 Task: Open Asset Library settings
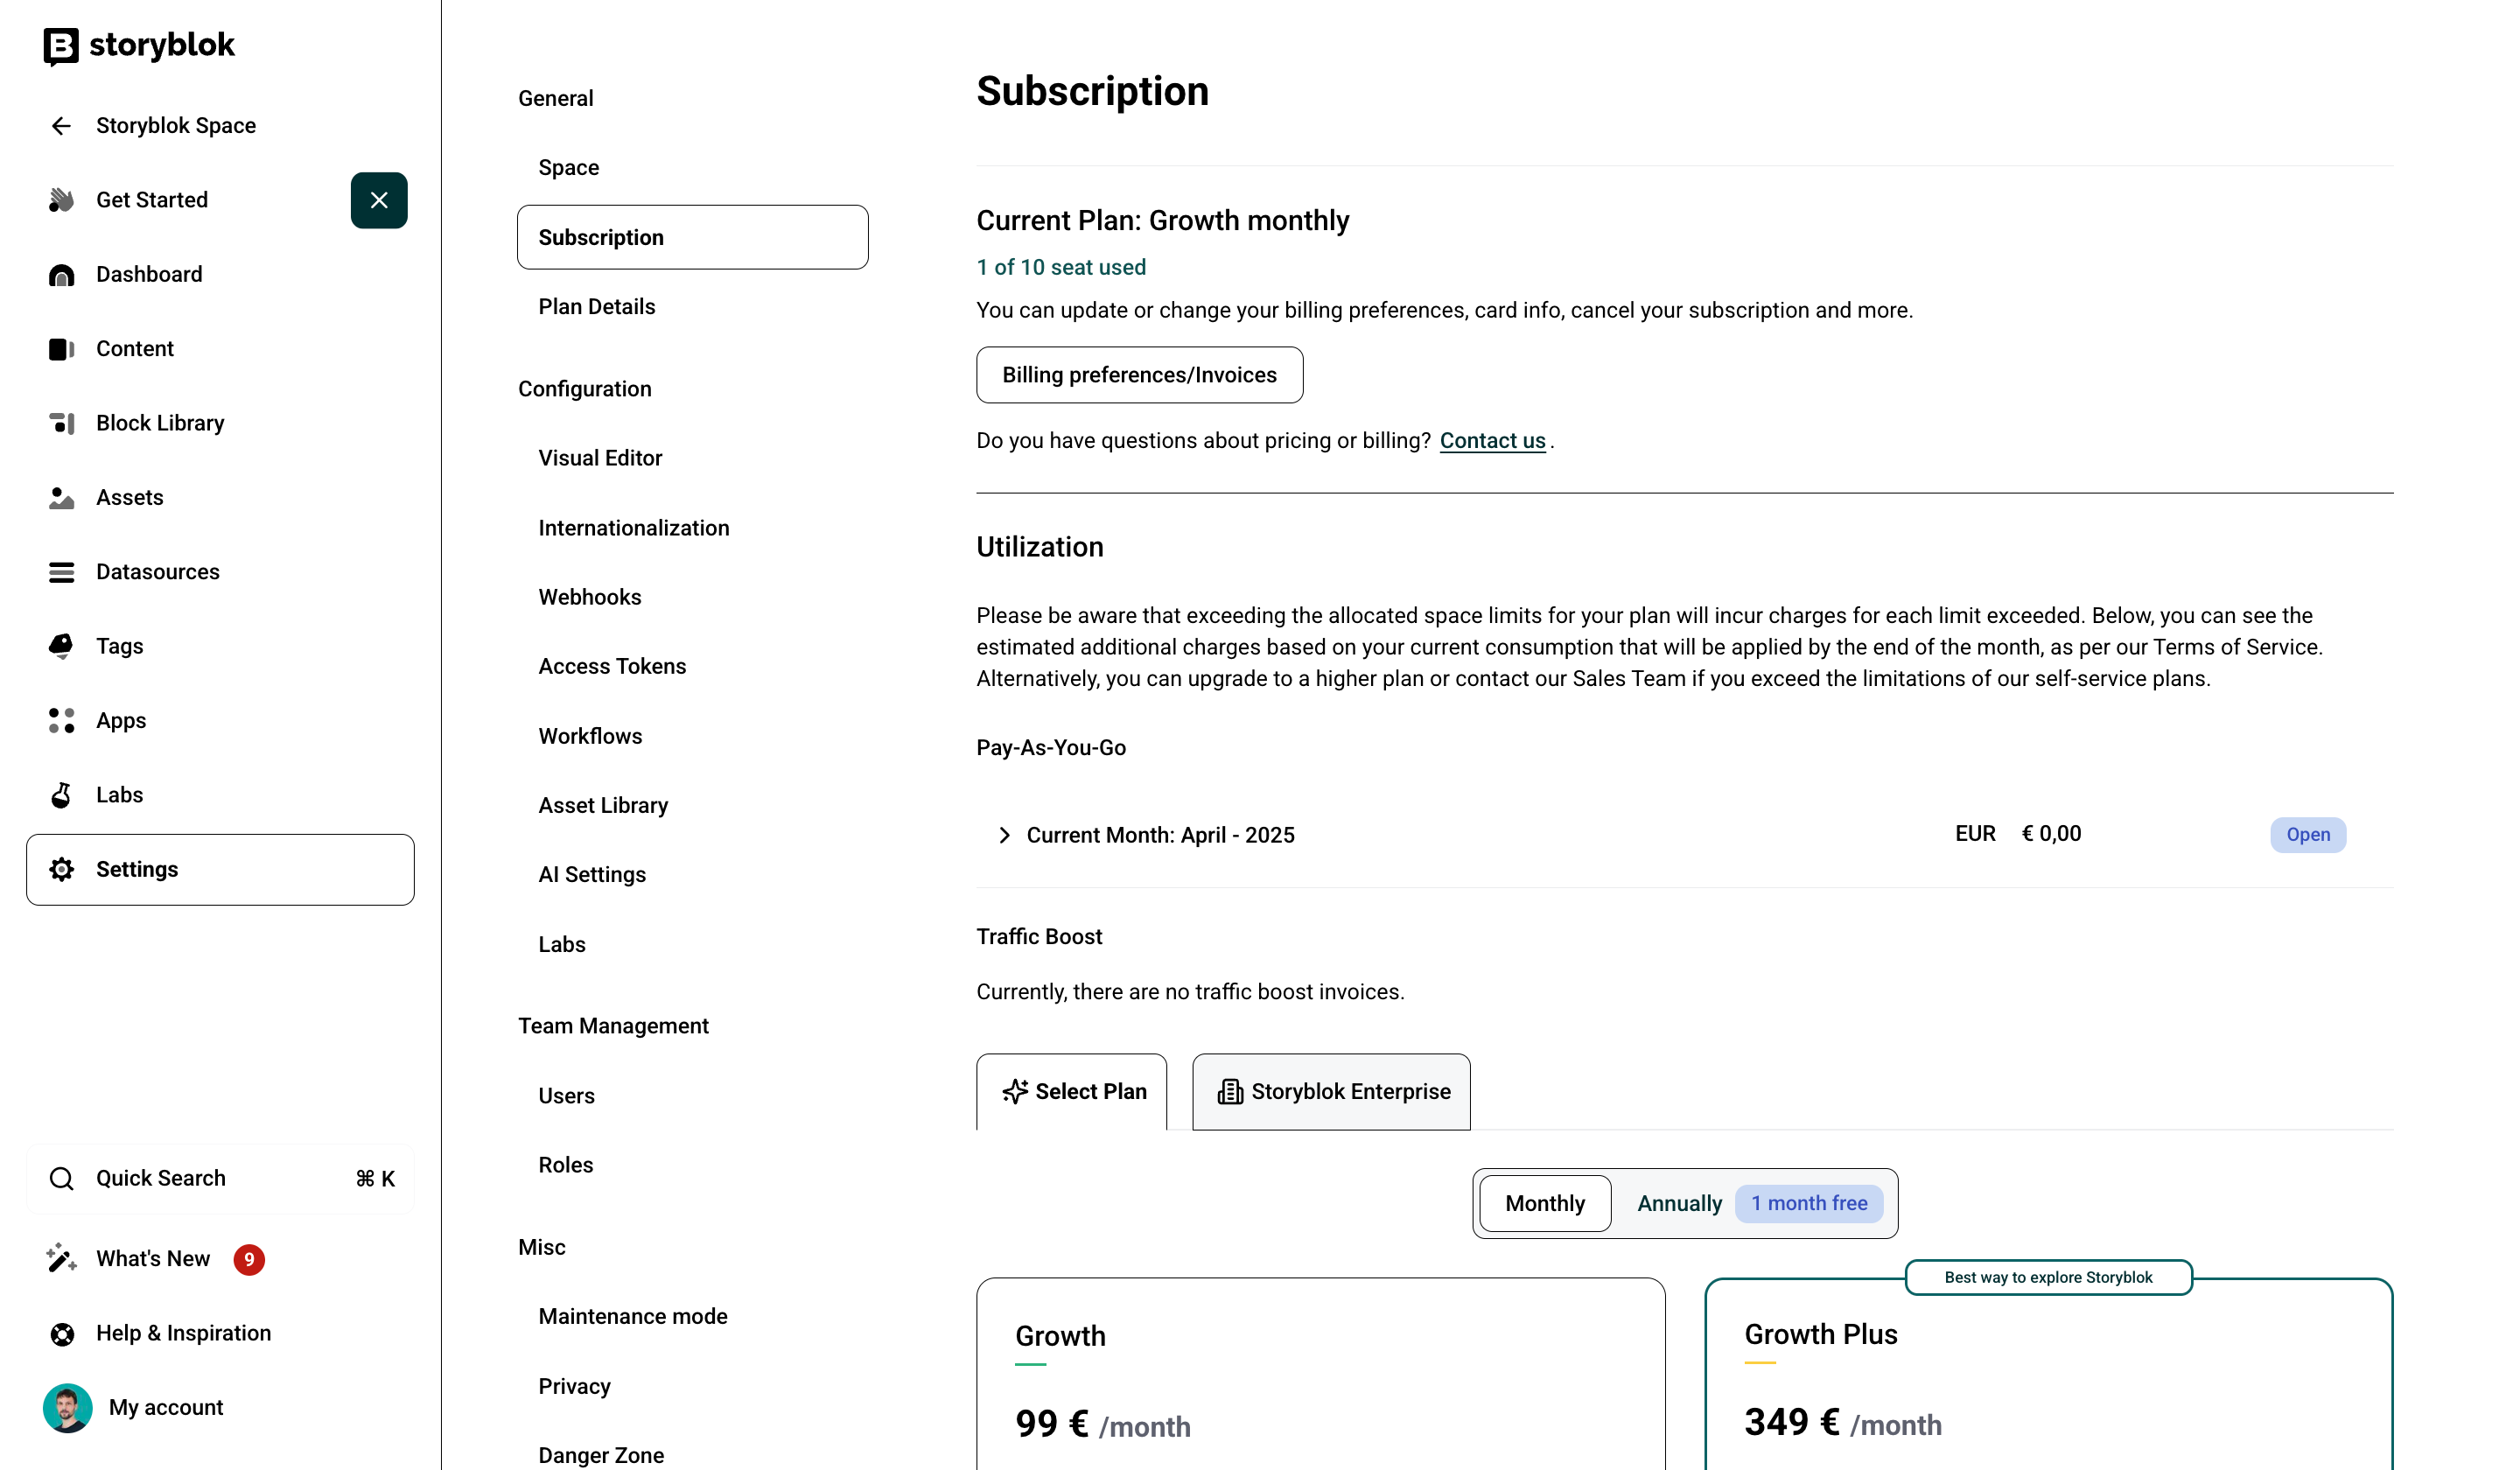(603, 805)
